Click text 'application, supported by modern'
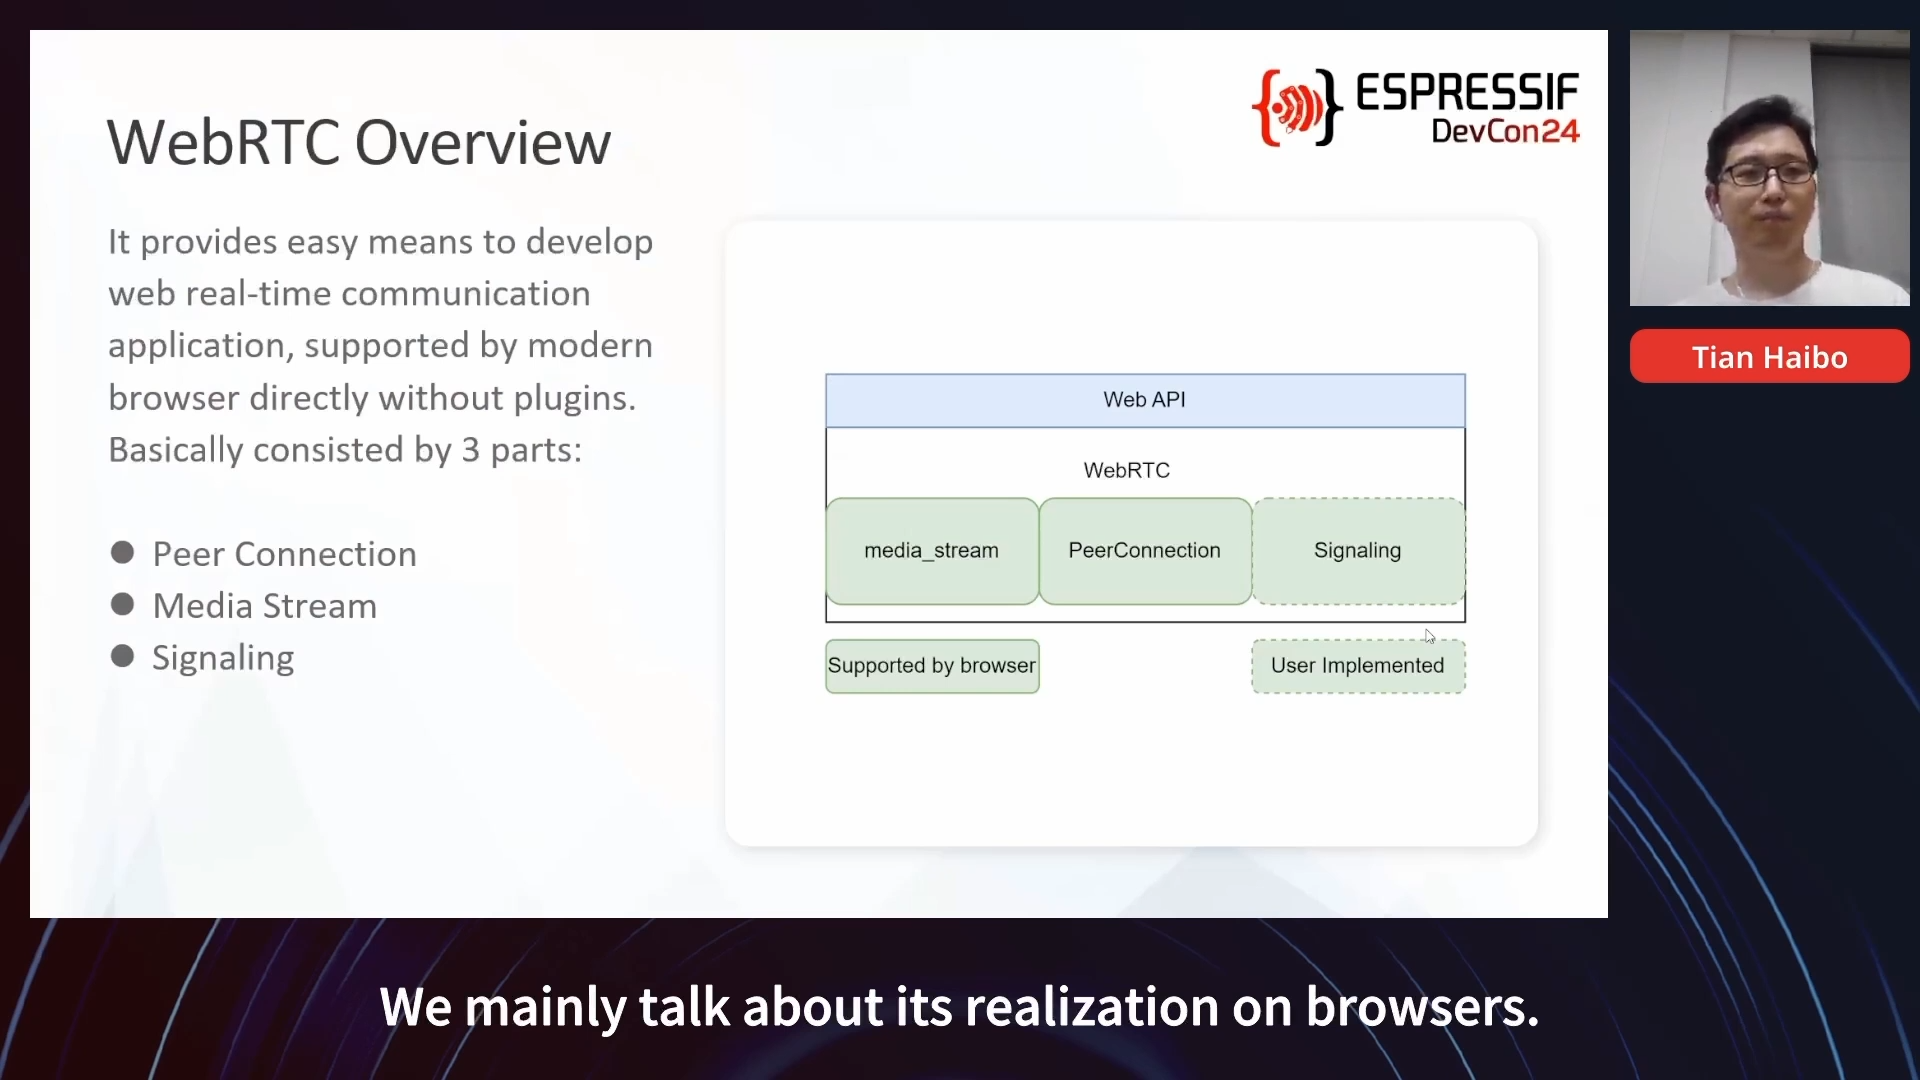Viewport: 1920px width, 1080px height. click(x=380, y=346)
